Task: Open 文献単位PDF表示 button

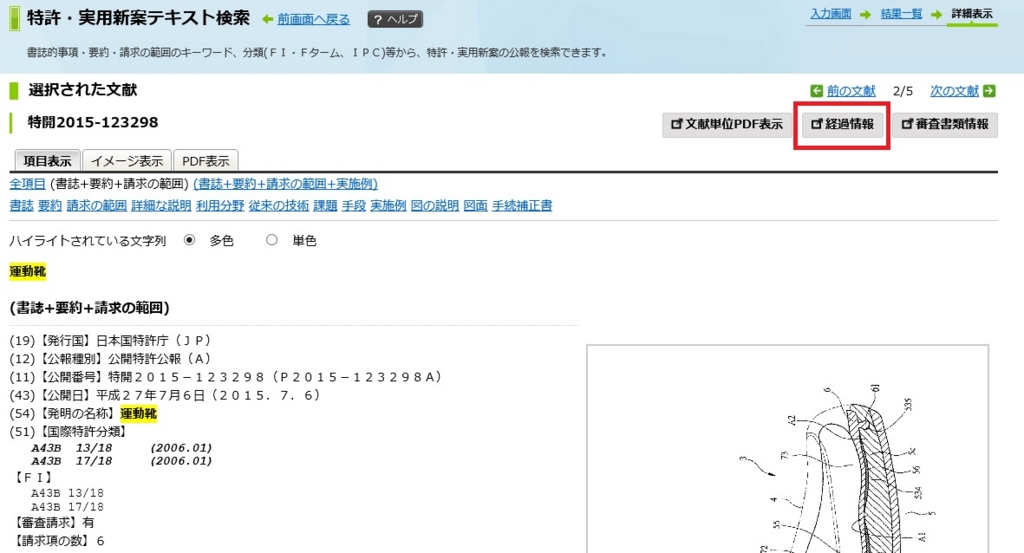Action: click(727, 124)
